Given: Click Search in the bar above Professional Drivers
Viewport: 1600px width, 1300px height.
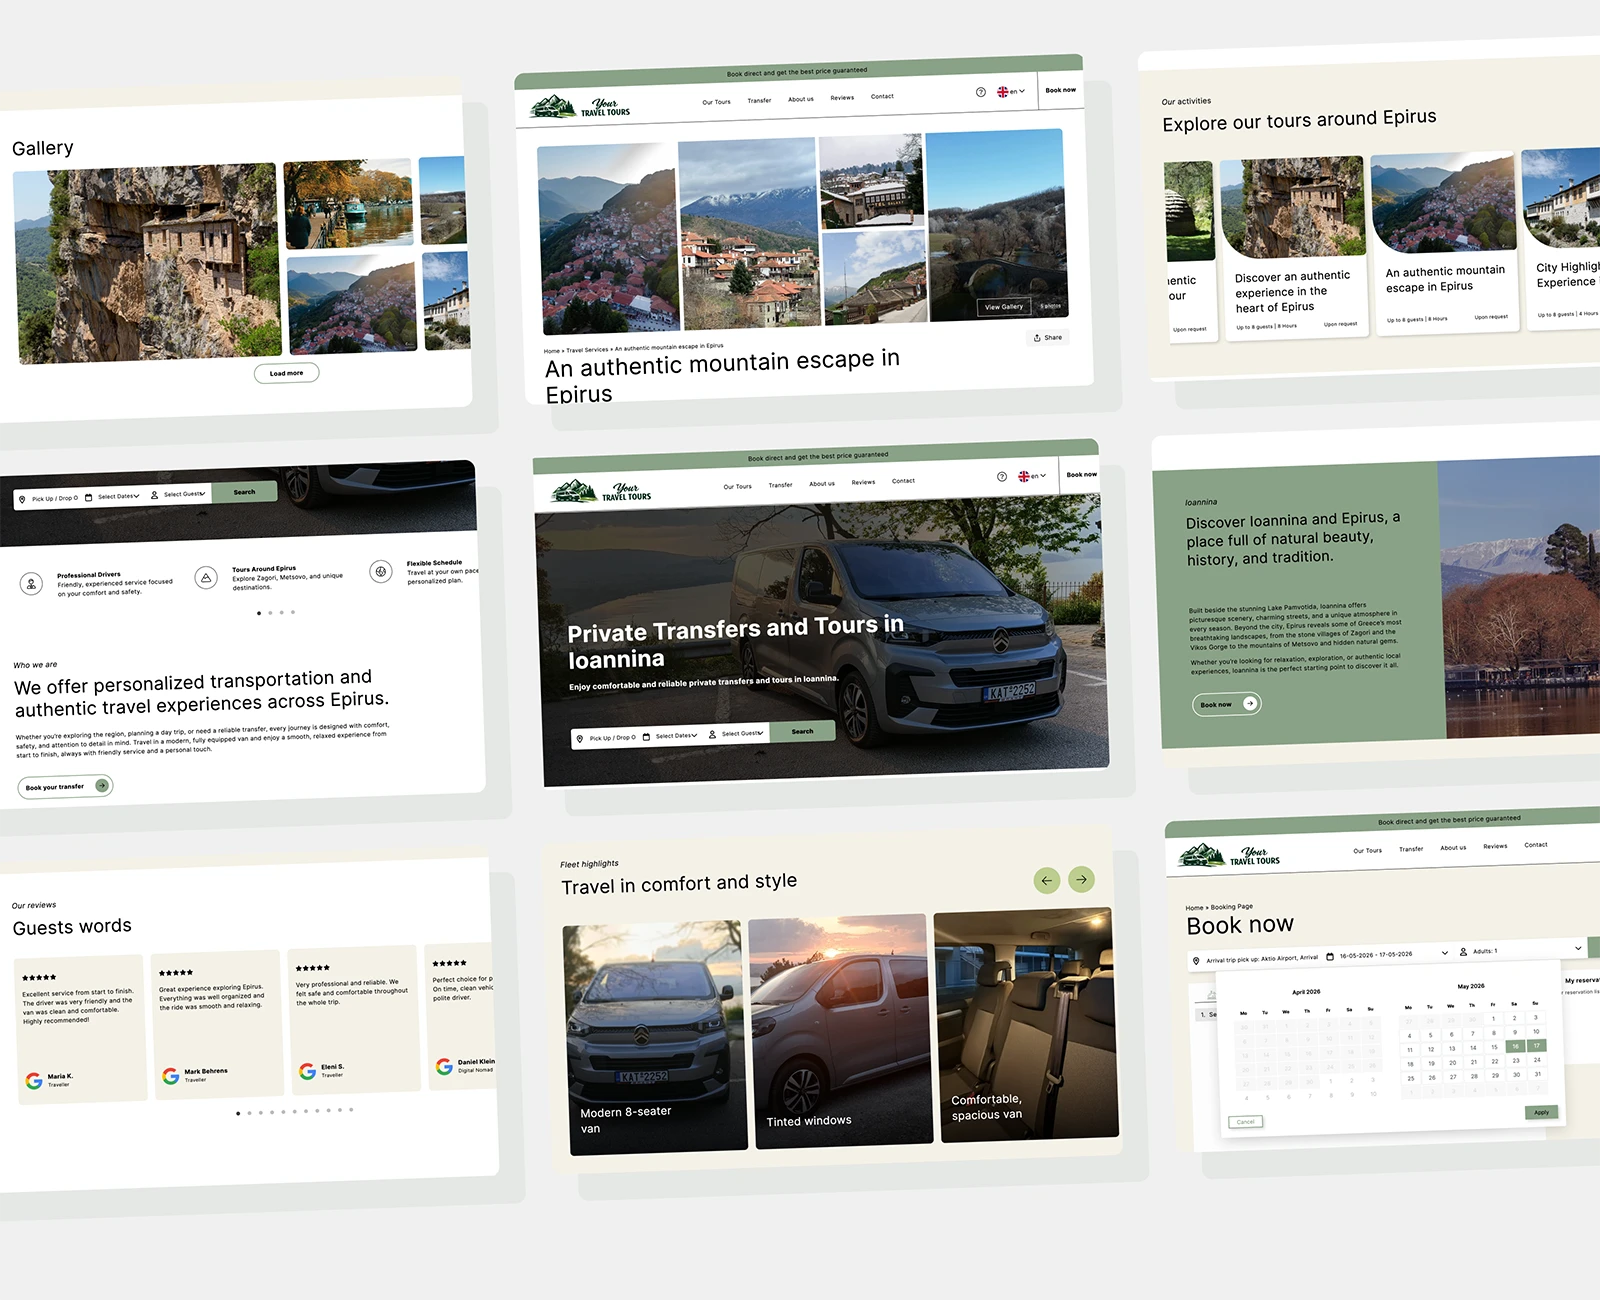Looking at the screenshot, I should pos(244,492).
